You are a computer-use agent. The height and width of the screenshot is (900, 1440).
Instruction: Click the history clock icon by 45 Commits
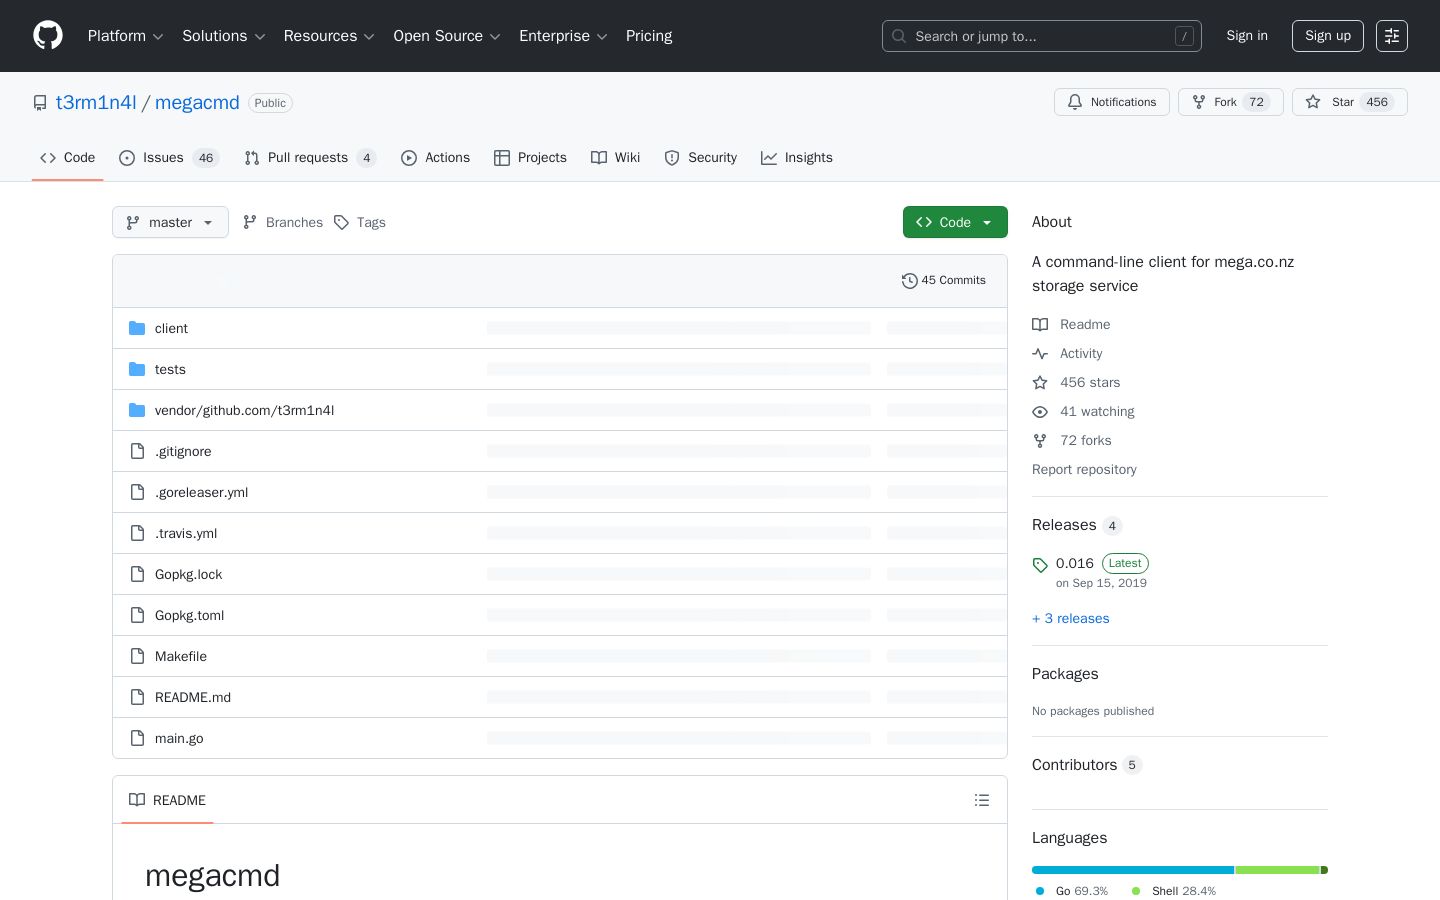909,281
